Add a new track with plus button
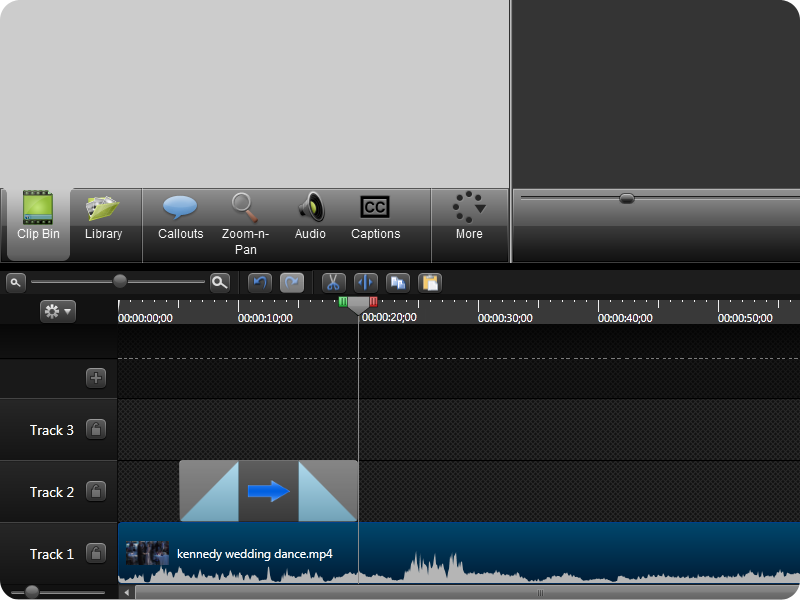The width and height of the screenshot is (800, 600). (x=96, y=378)
